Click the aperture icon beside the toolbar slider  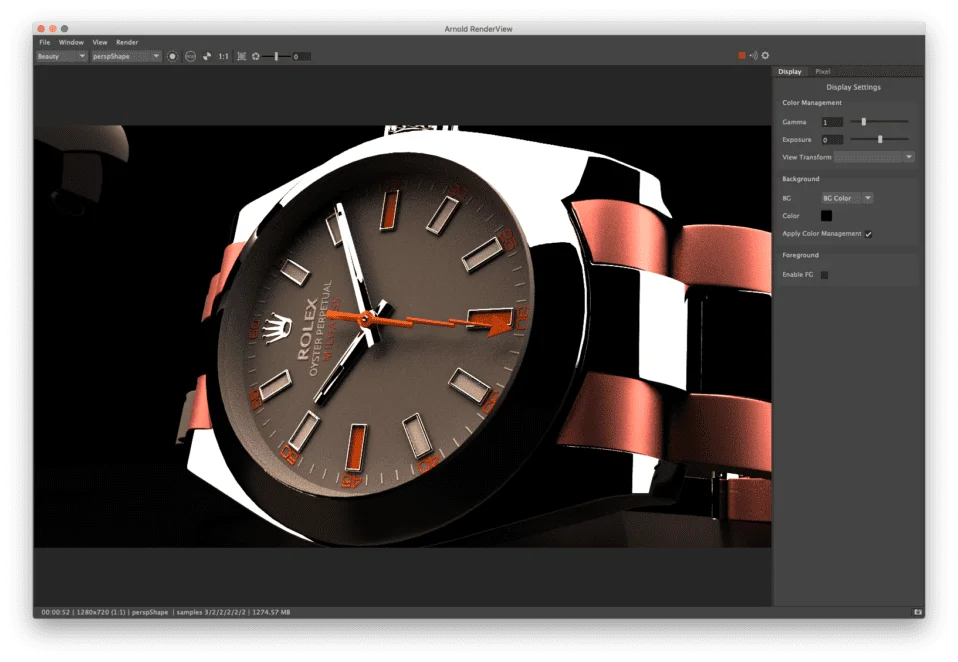coord(255,56)
